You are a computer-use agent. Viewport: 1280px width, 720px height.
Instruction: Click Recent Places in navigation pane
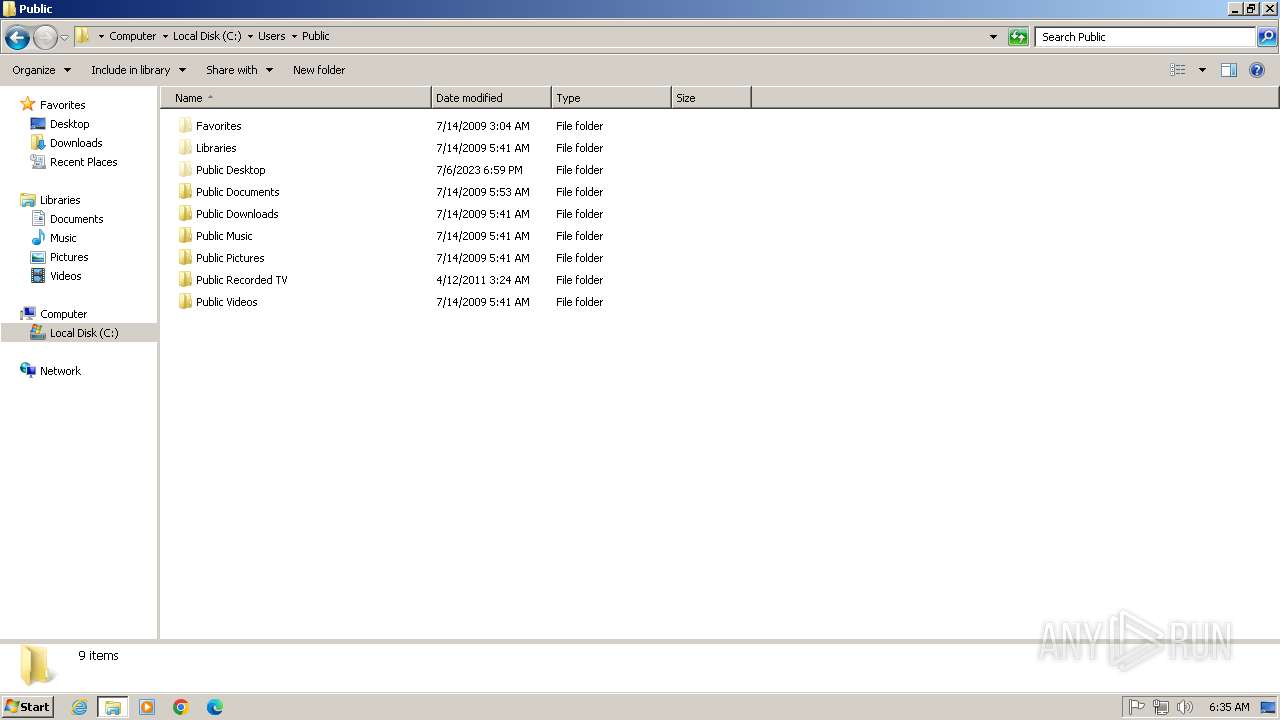coord(83,162)
